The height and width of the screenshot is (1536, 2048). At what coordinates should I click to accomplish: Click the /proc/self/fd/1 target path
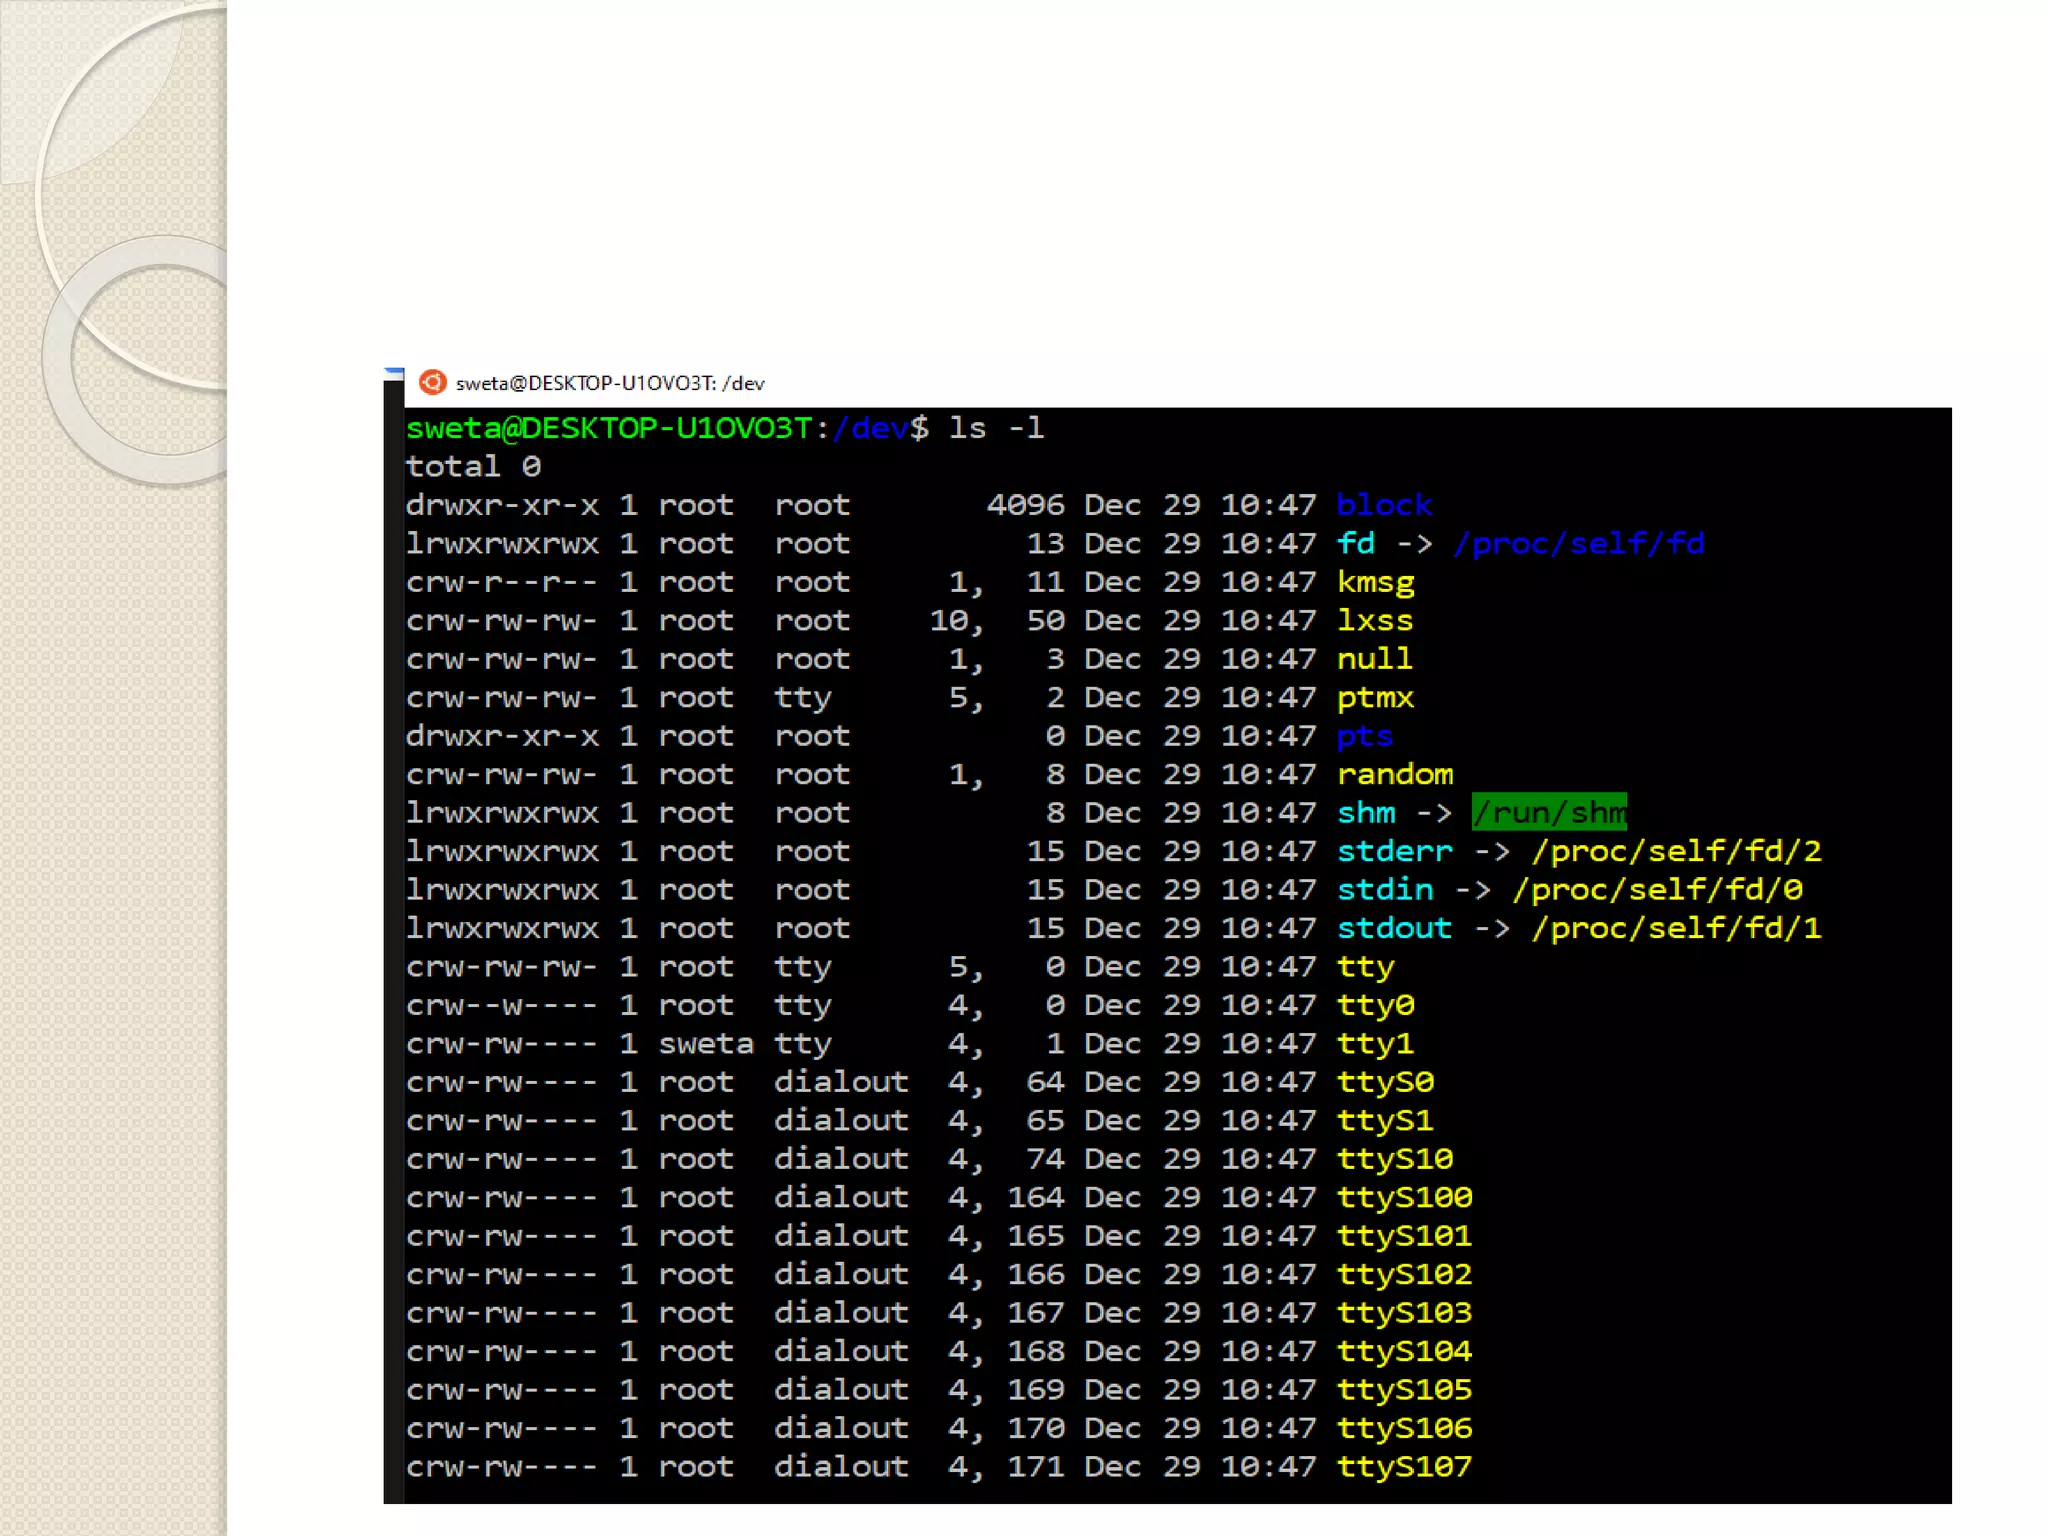tap(1676, 929)
